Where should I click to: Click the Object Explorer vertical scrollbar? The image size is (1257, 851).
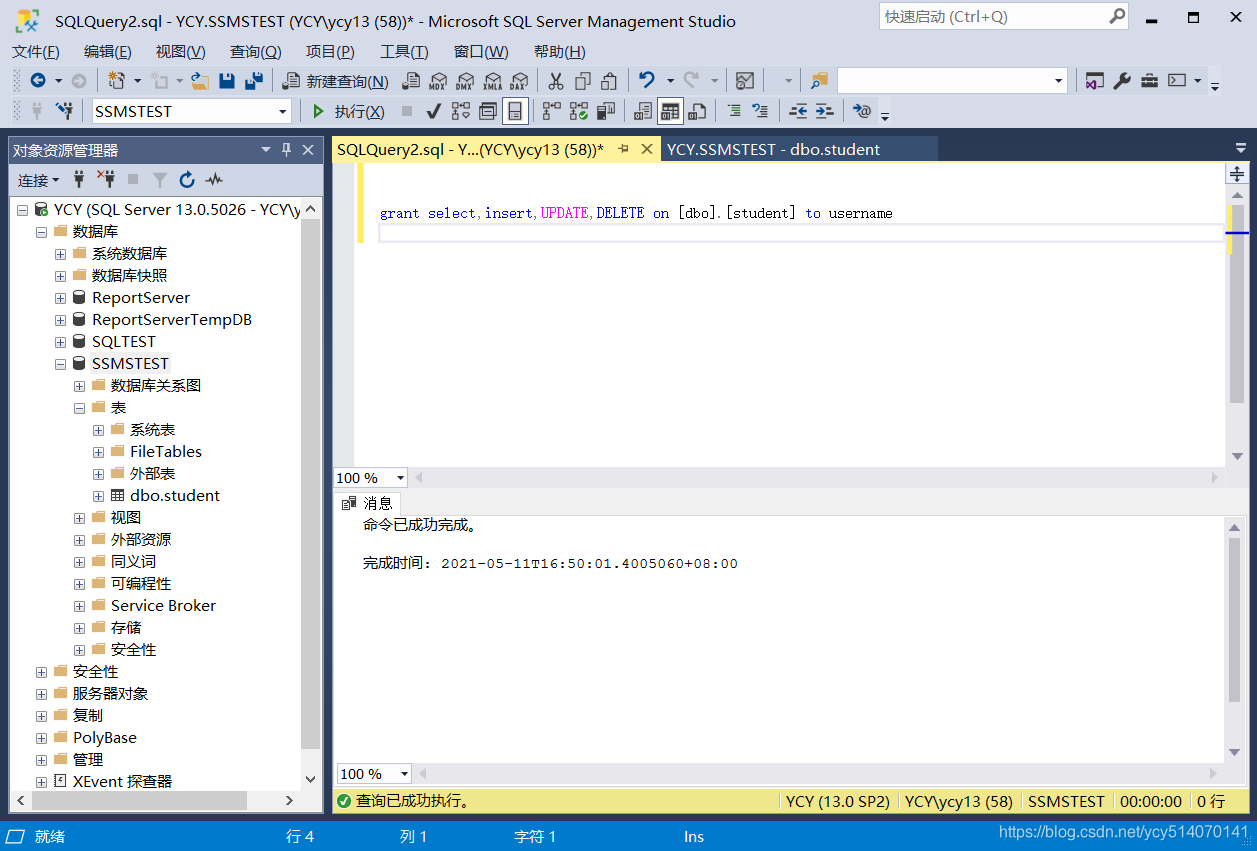coord(310,485)
